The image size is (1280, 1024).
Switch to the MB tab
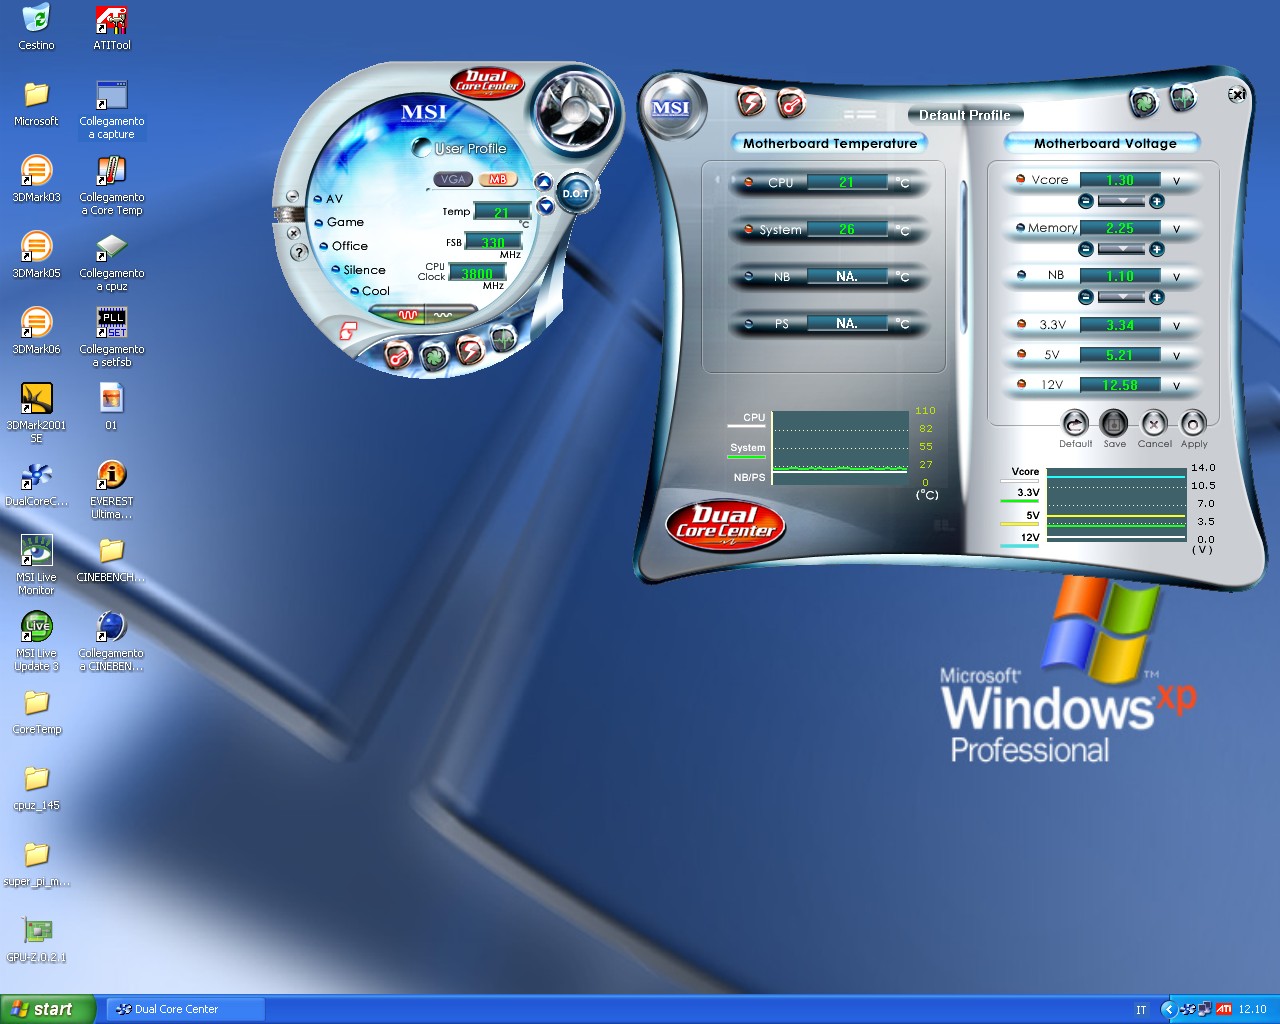pyautogui.click(x=499, y=179)
